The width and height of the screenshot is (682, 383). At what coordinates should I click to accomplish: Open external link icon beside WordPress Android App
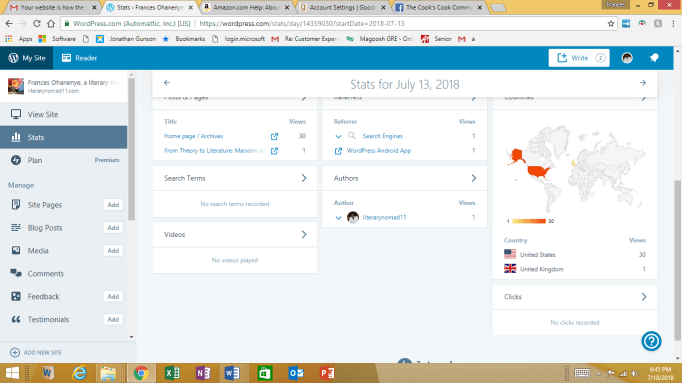338,151
